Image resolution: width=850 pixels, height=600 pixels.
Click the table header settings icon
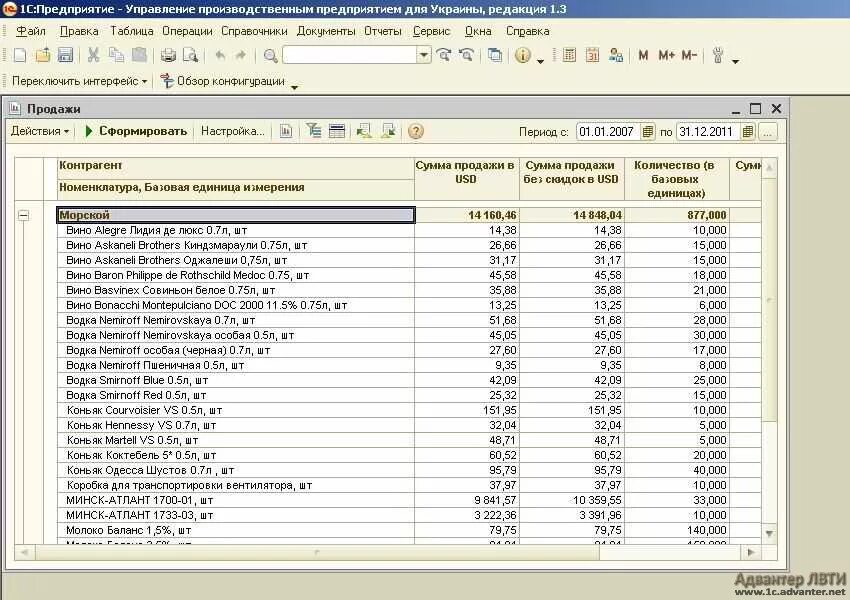[x=337, y=131]
